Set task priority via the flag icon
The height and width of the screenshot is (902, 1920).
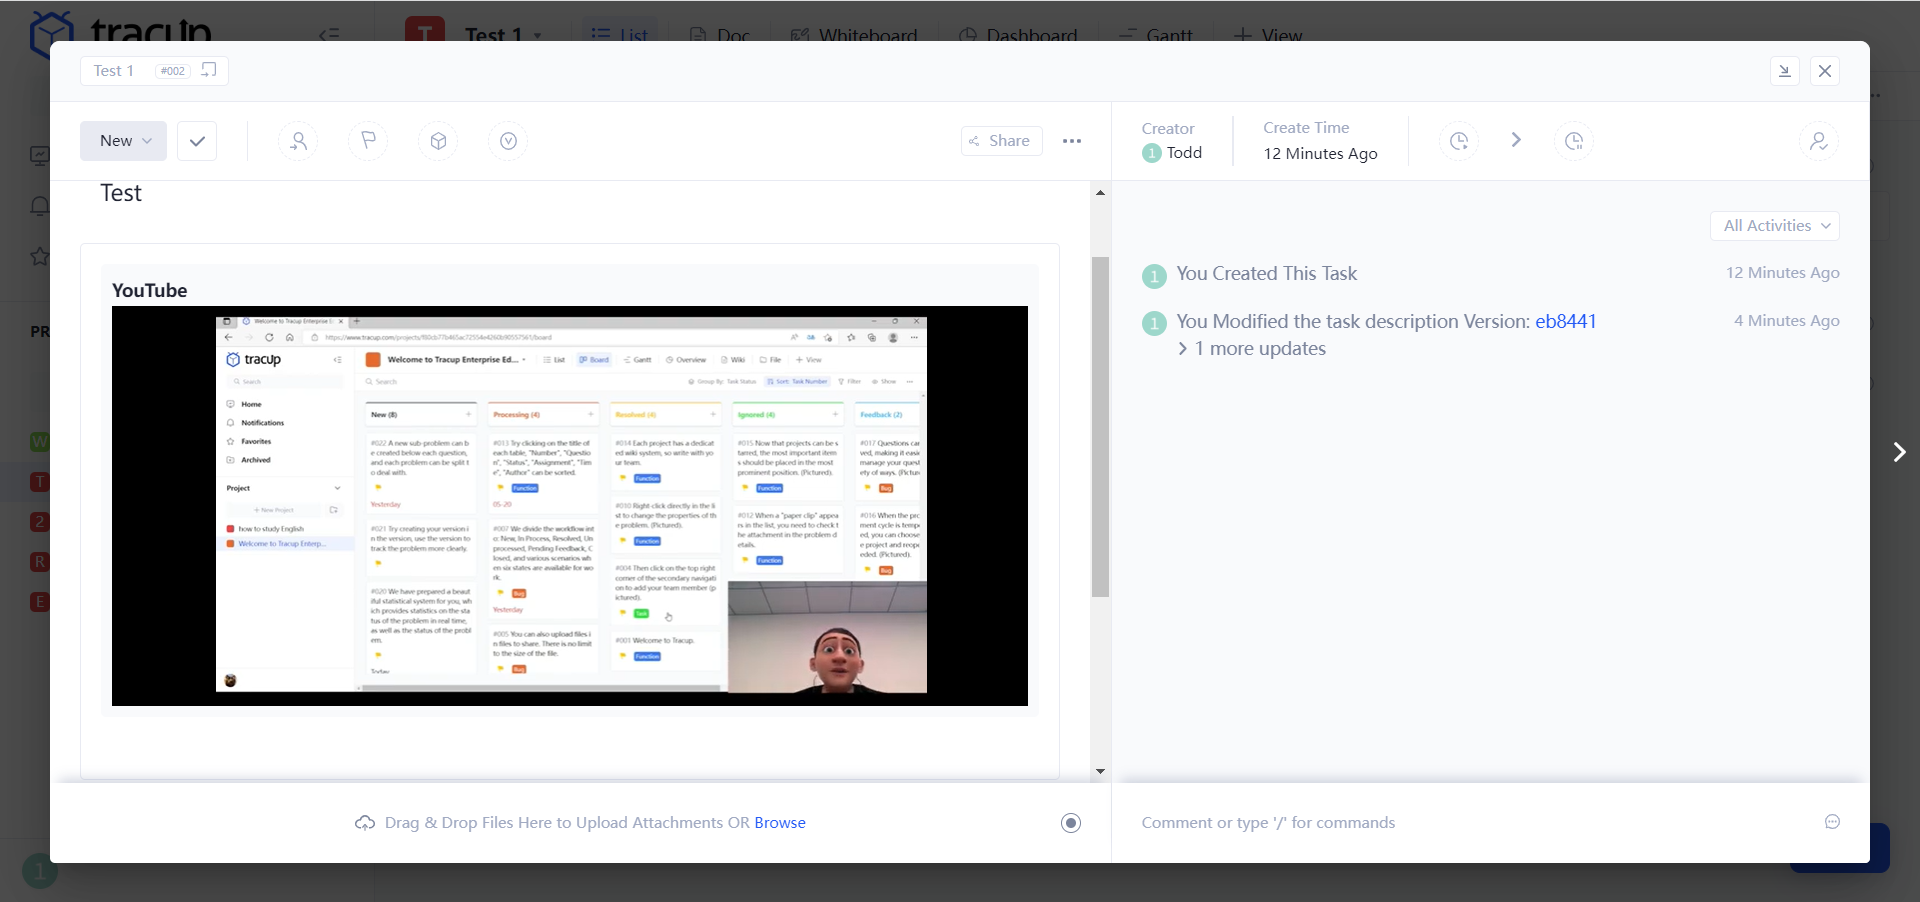[x=368, y=141]
